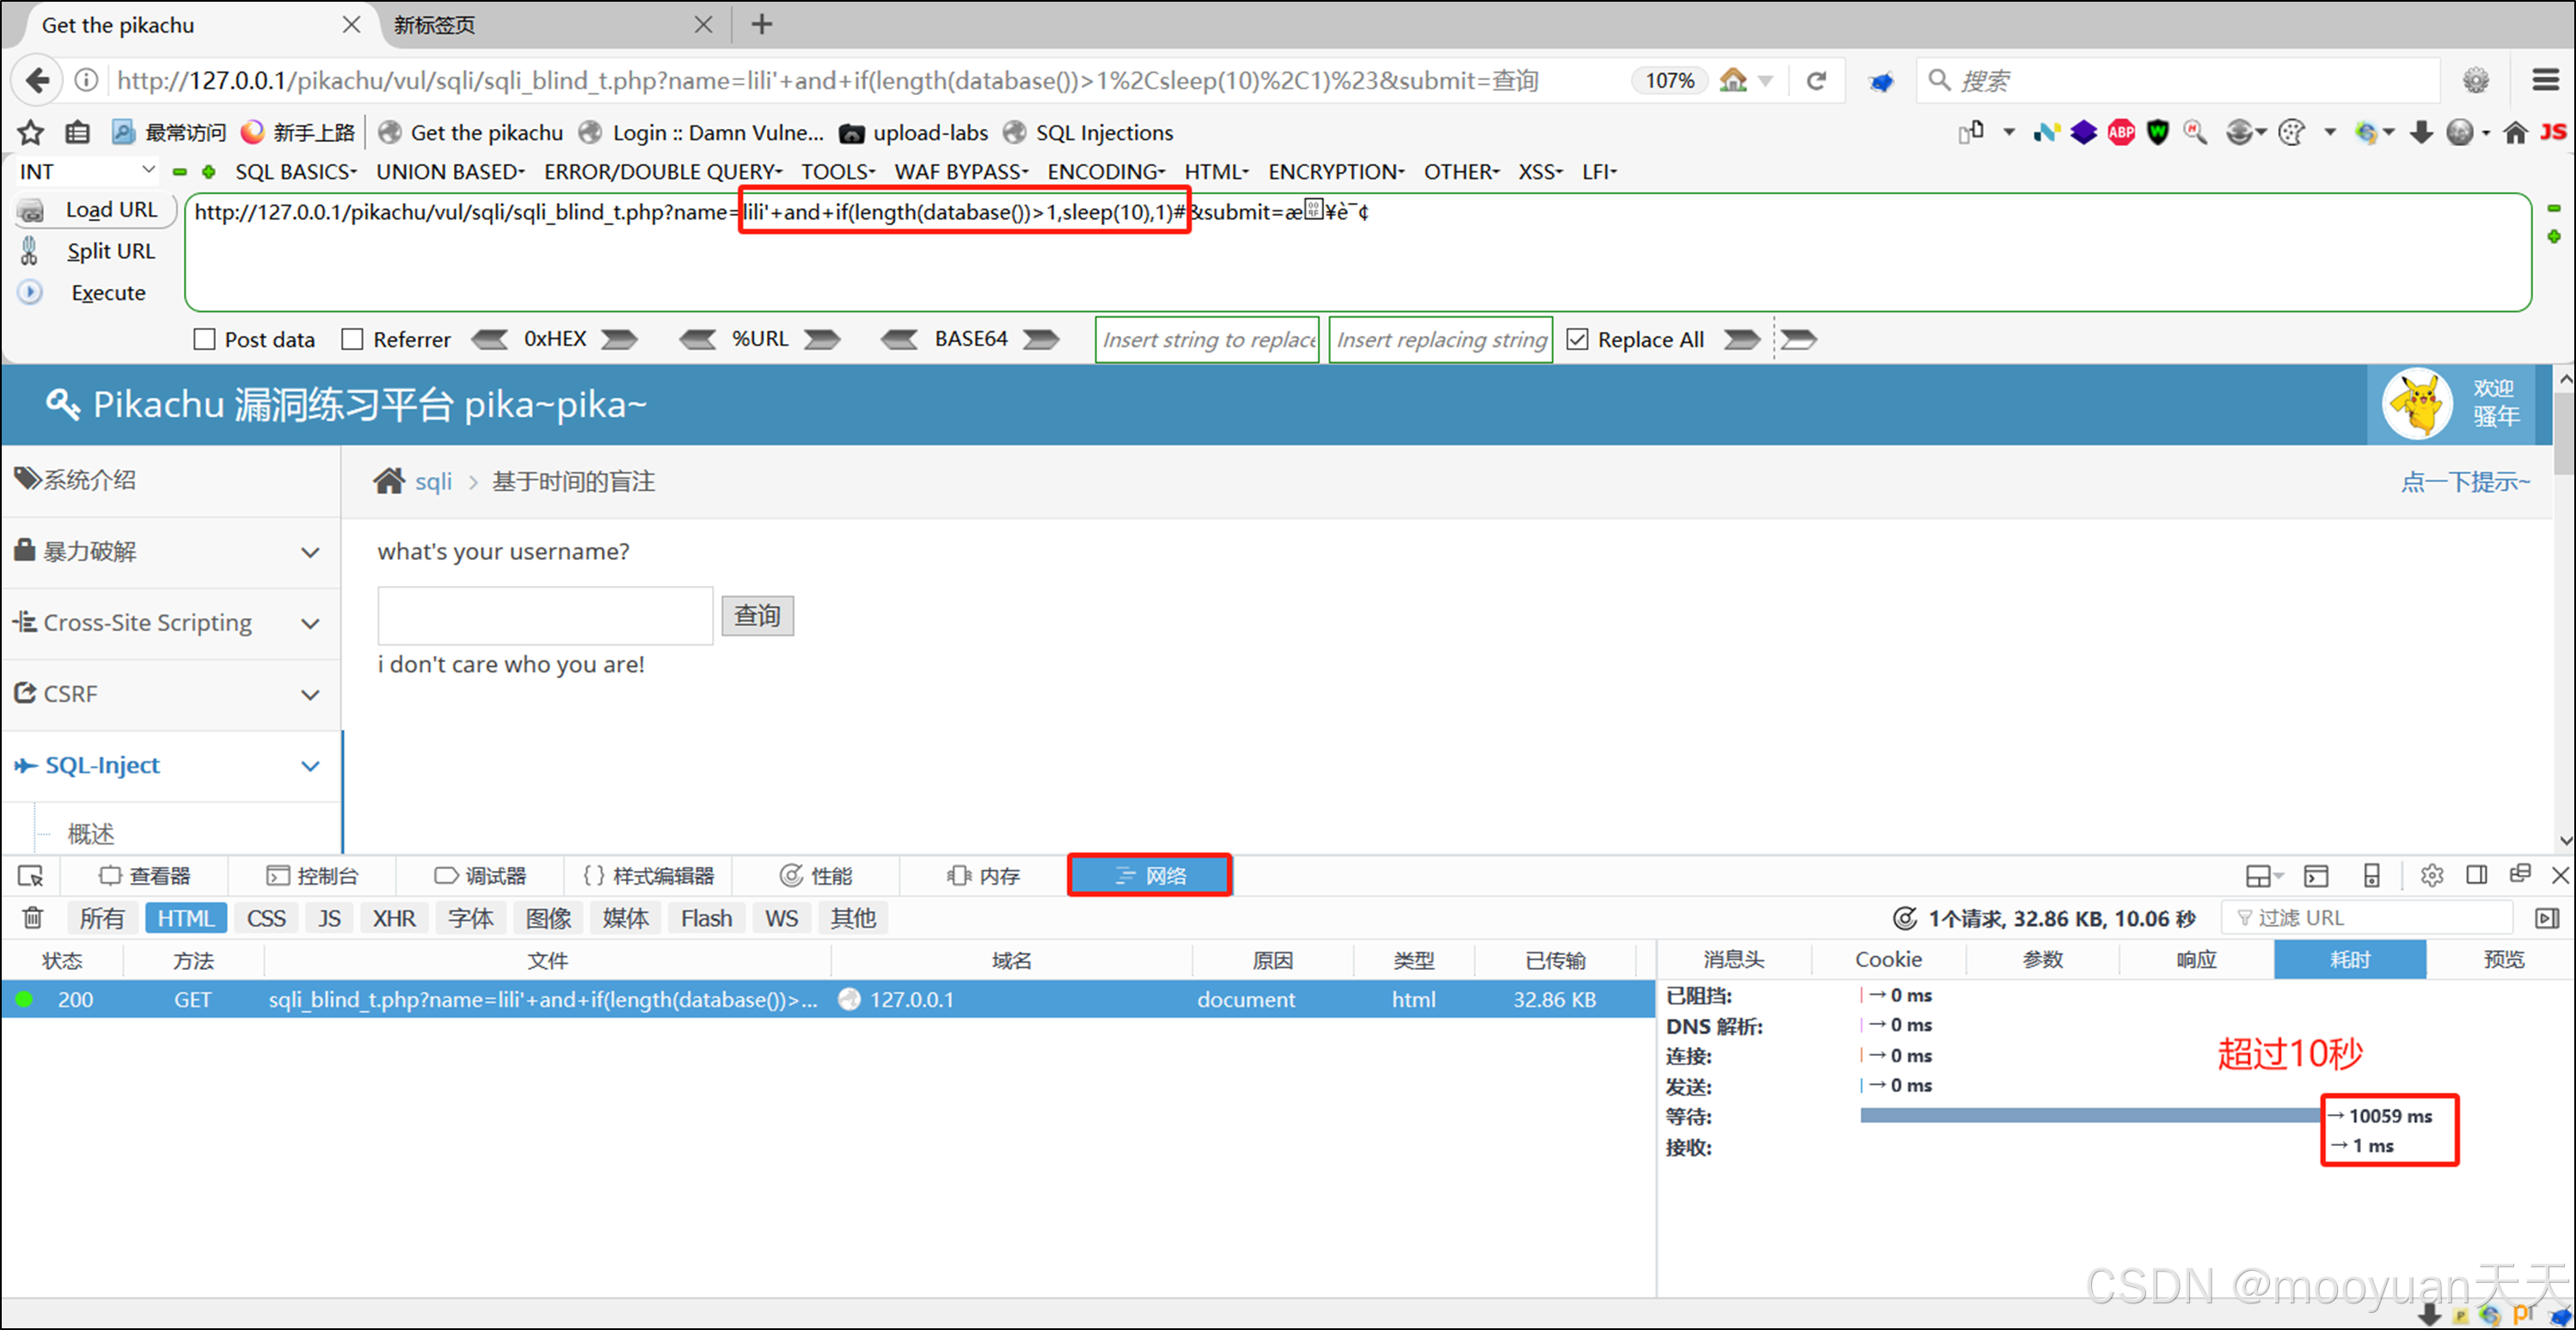
Task: Click the Adblock Plus extension icon
Action: point(2120,132)
